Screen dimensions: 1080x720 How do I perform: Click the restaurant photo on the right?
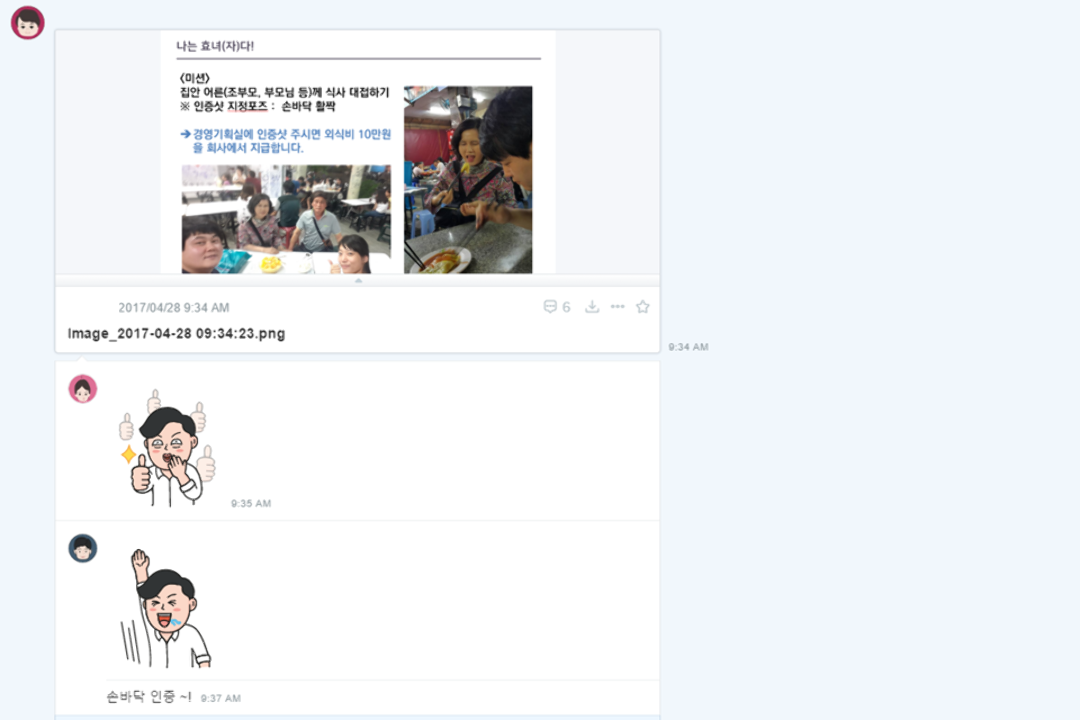click(468, 180)
